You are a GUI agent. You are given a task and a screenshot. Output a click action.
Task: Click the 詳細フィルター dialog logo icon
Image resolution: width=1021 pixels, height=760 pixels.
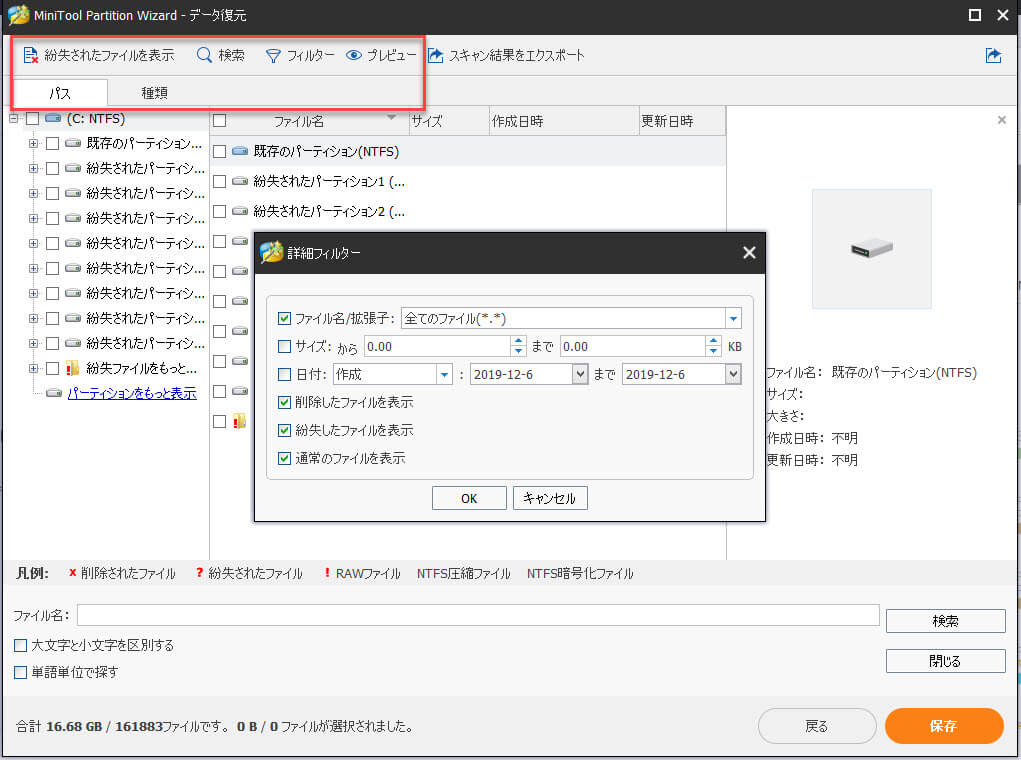pyautogui.click(x=272, y=252)
